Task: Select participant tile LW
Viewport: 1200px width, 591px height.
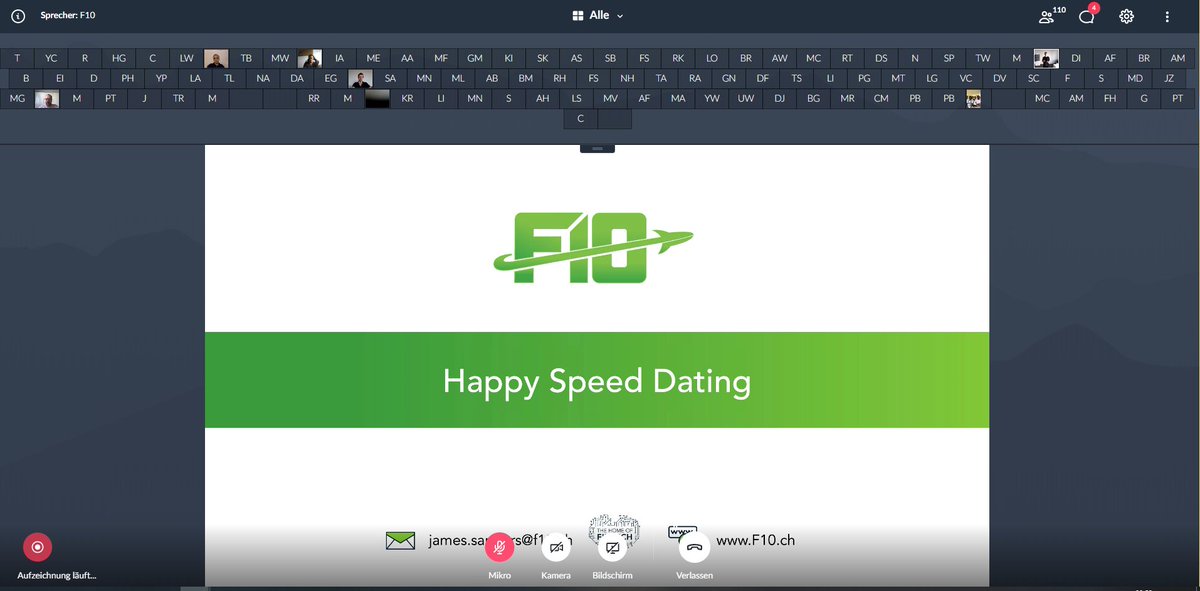Action: [187, 58]
